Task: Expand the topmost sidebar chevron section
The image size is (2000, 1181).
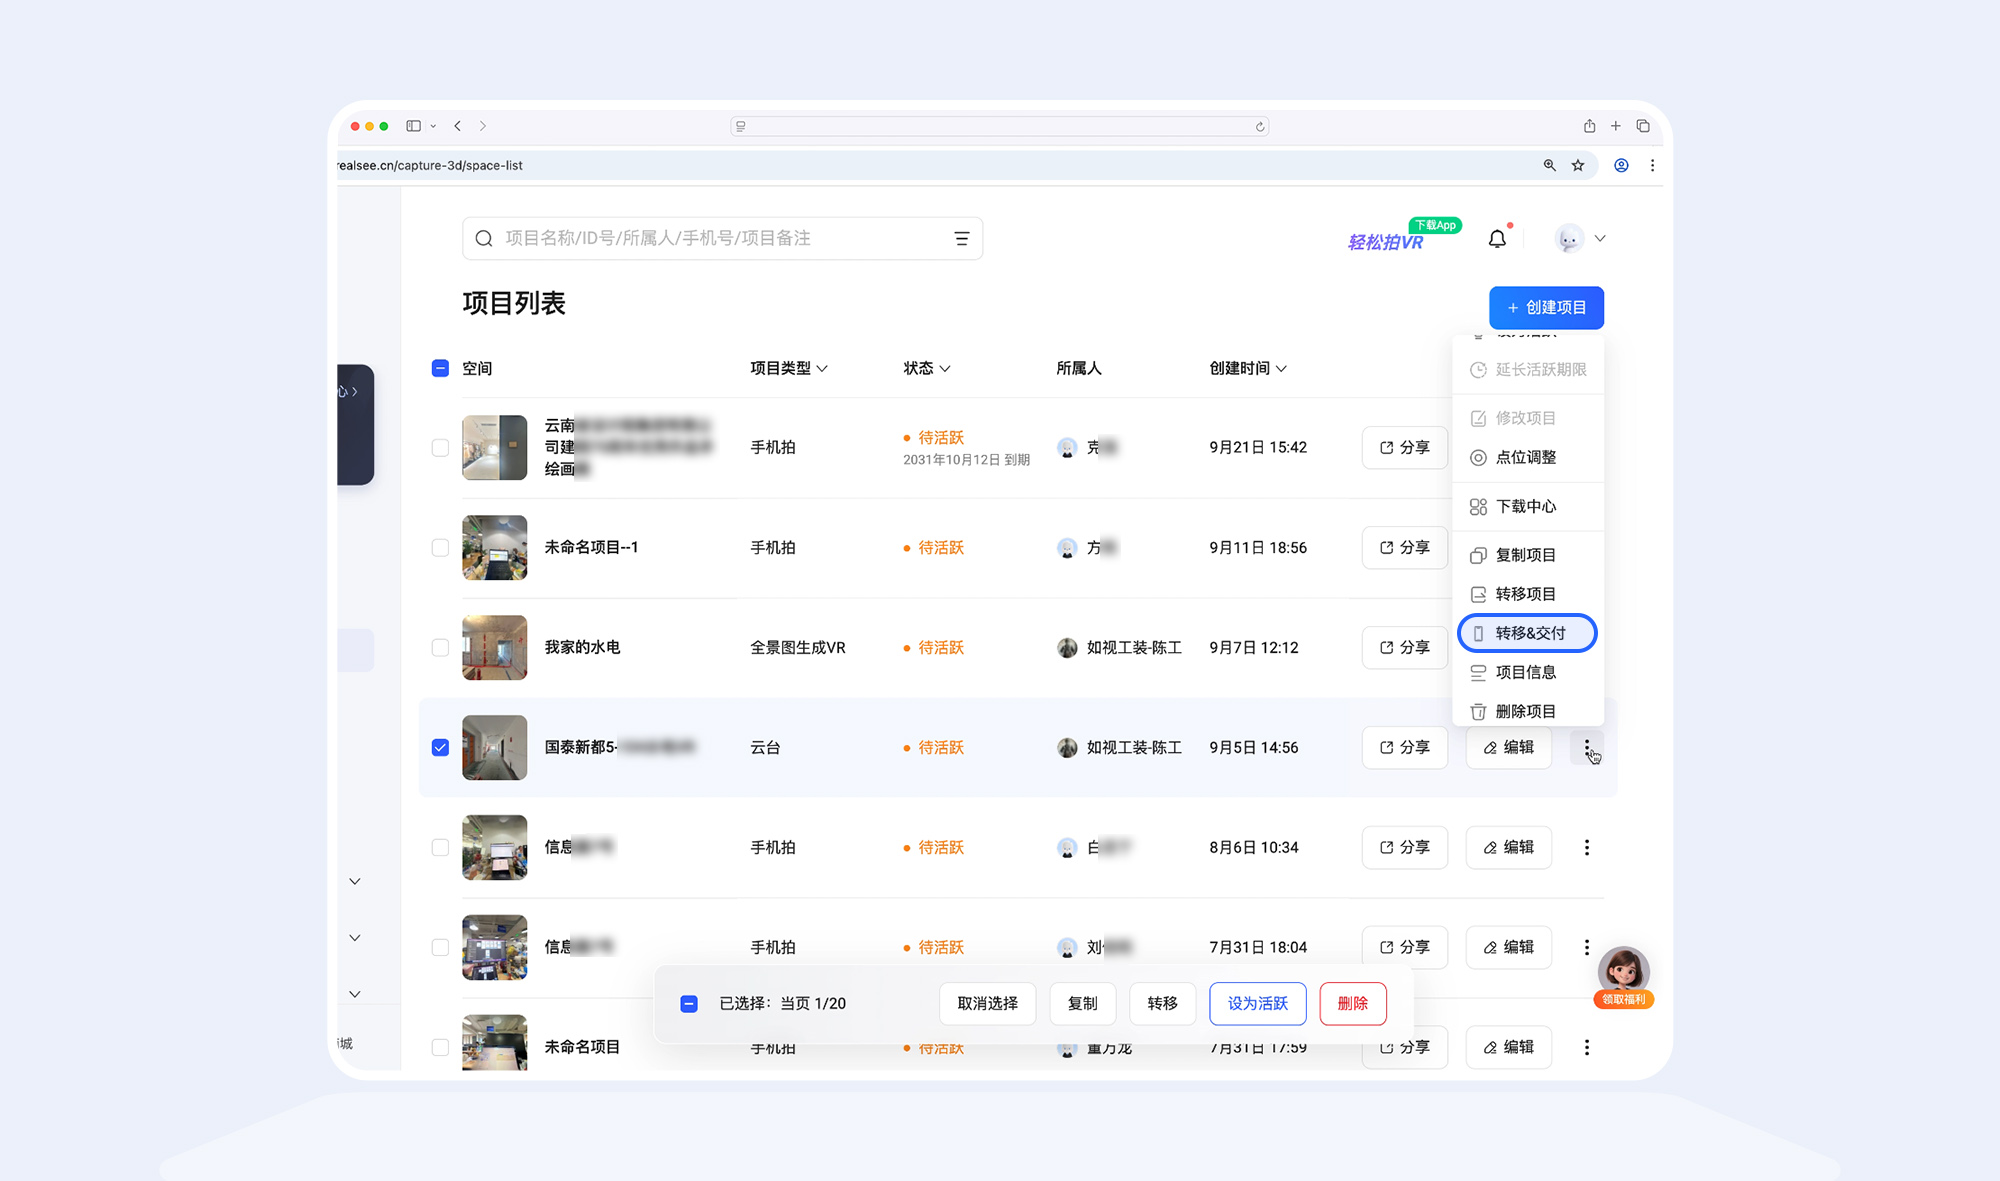Action: point(355,881)
